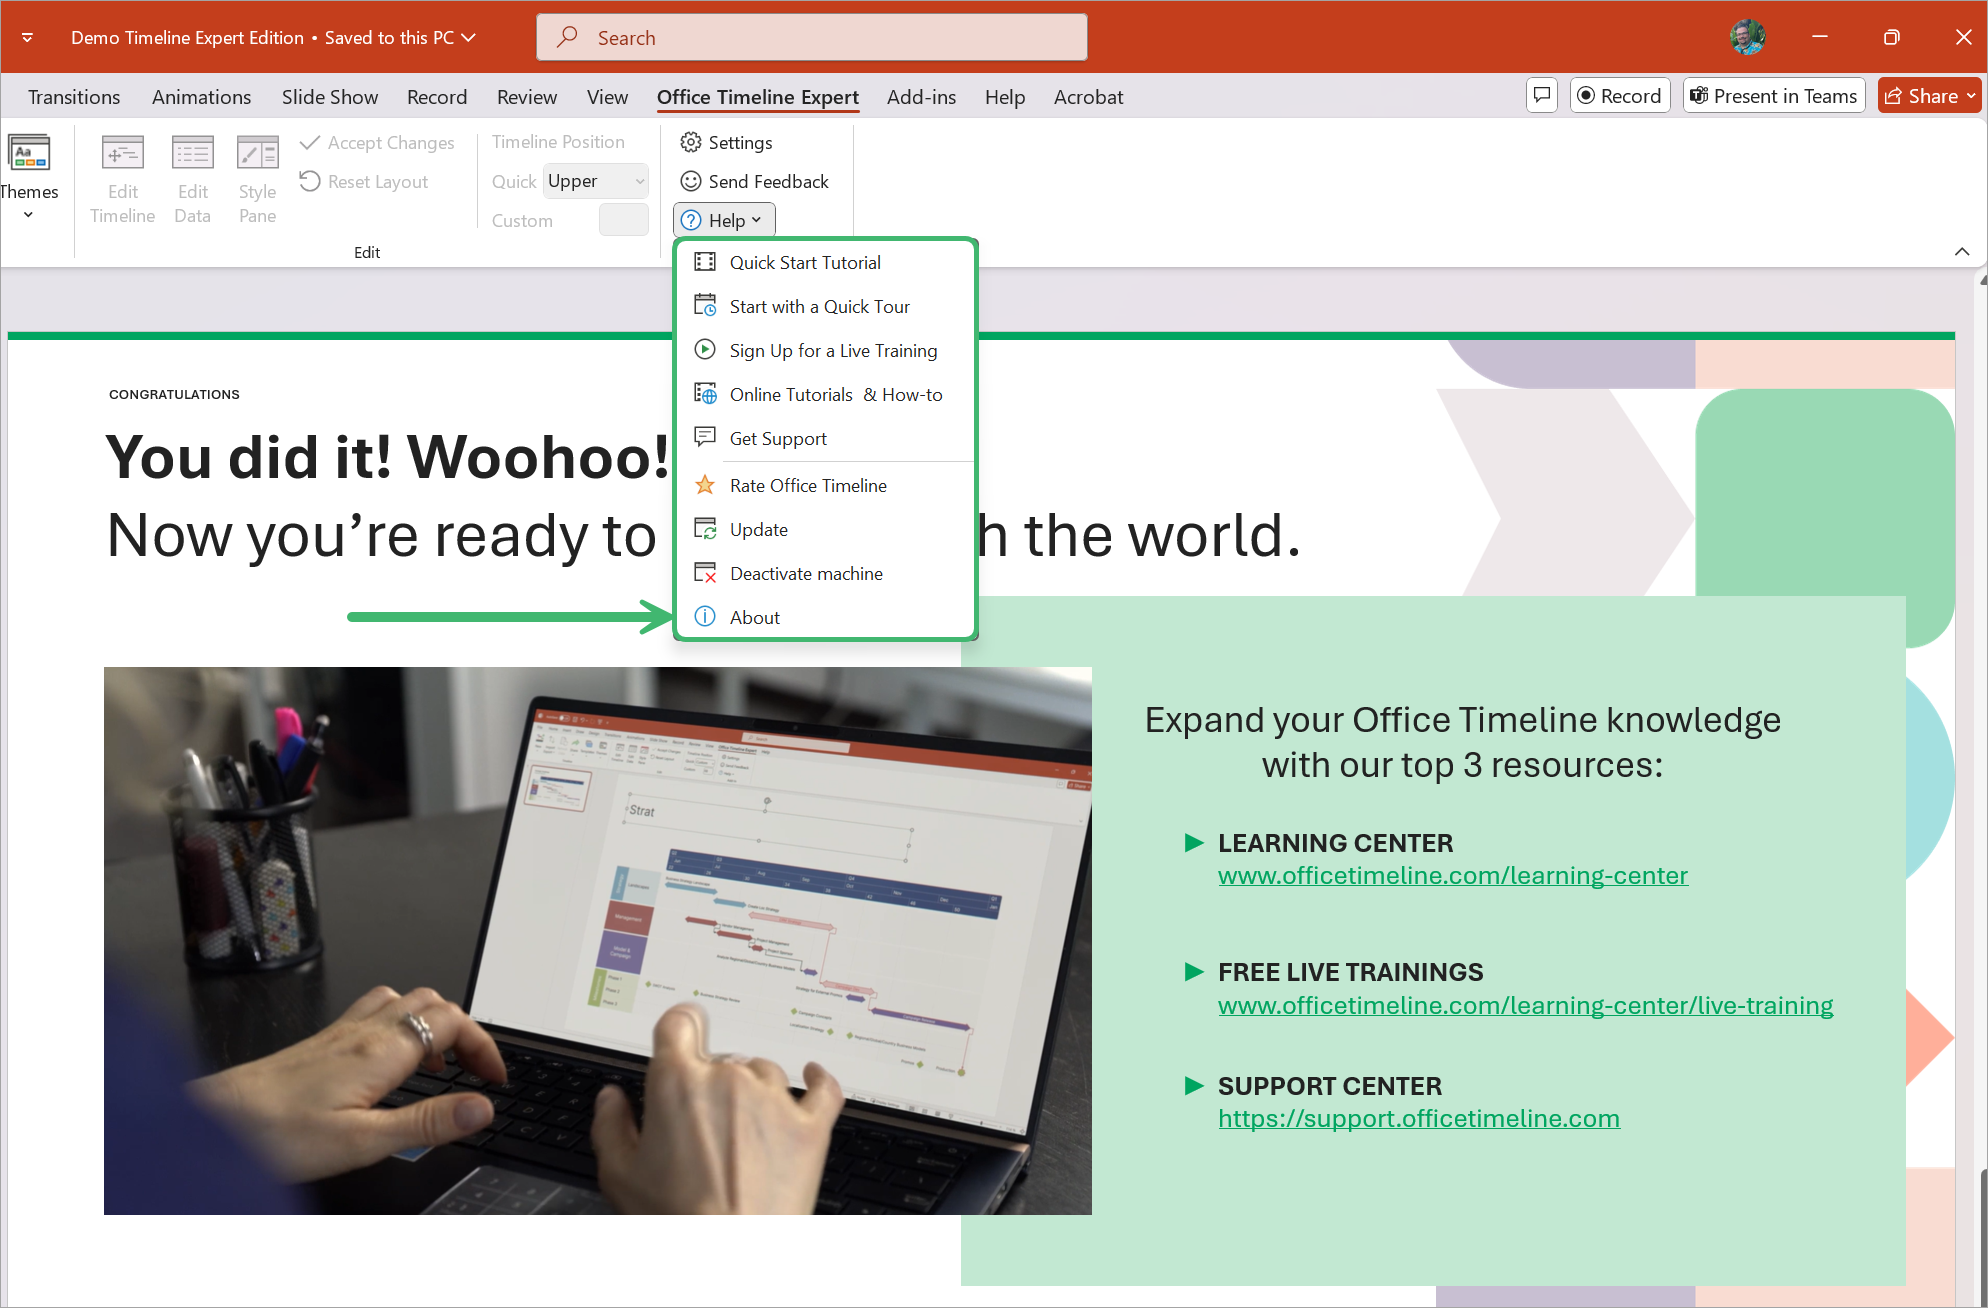Open the Record ribbon tab
Image resolution: width=1988 pixels, height=1308 pixels.
[x=437, y=97]
